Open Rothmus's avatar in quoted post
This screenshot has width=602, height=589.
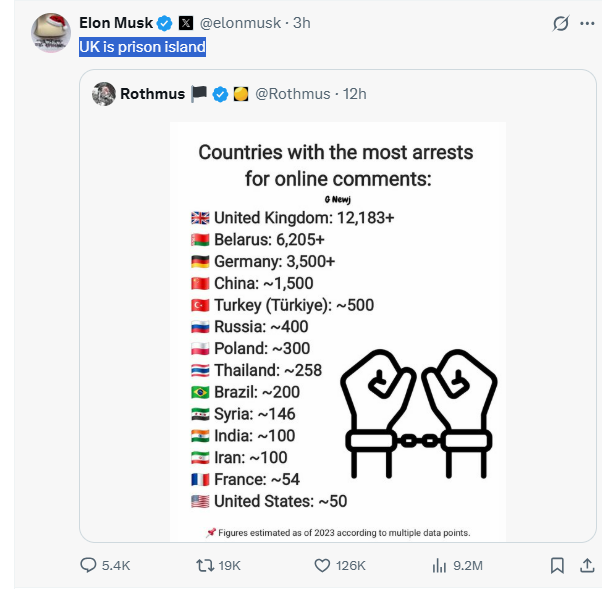pyautogui.click(x=103, y=94)
